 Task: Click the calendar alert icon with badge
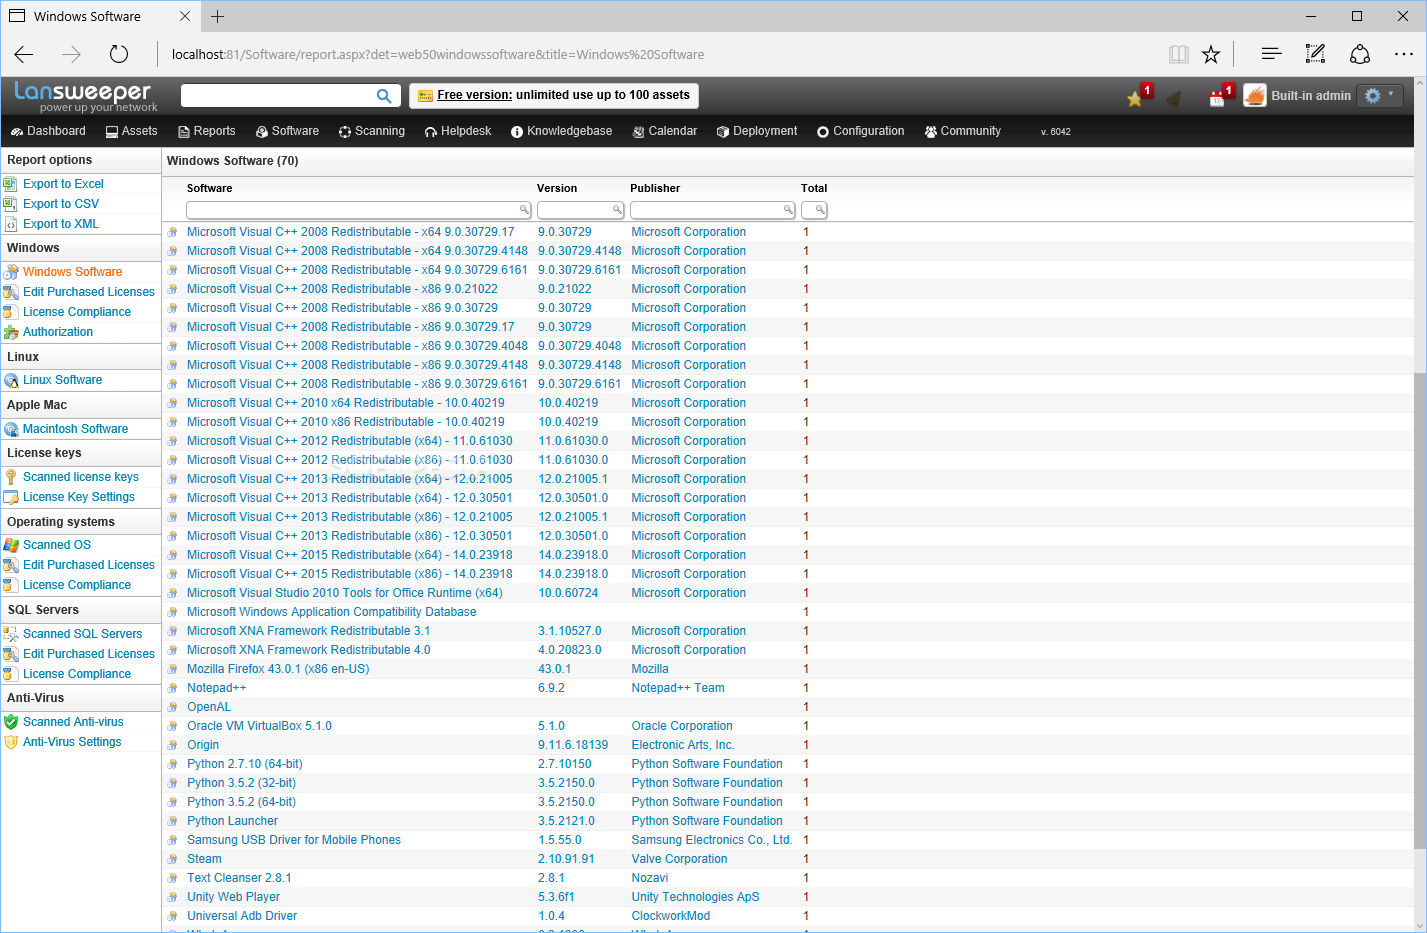(1217, 98)
